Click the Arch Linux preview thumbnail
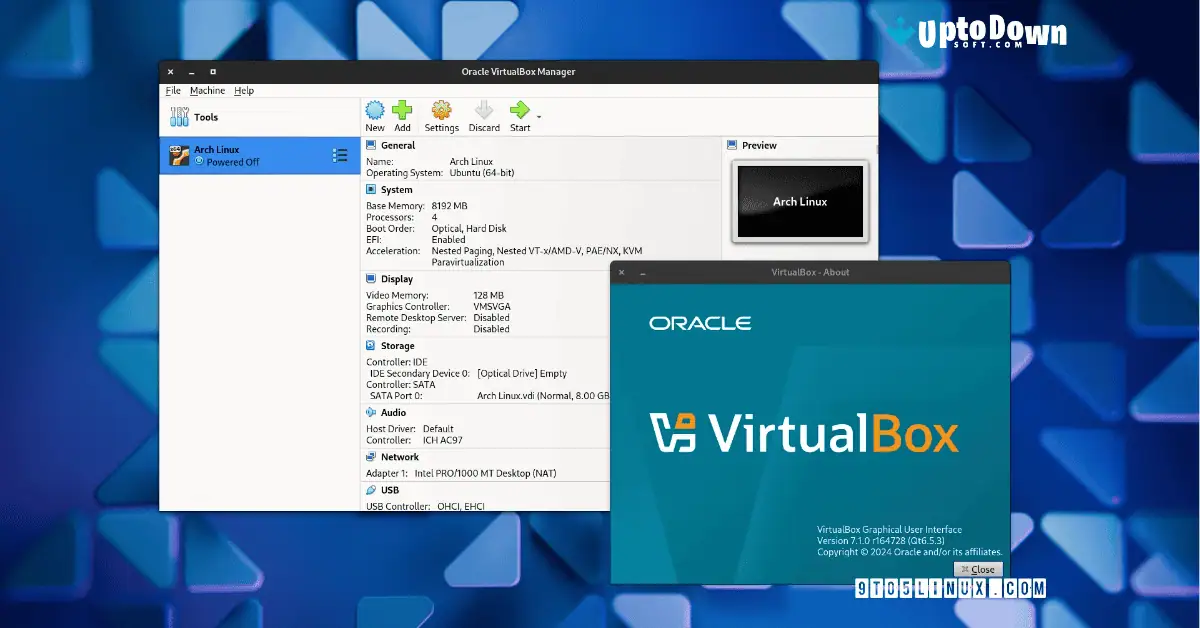 (799, 201)
